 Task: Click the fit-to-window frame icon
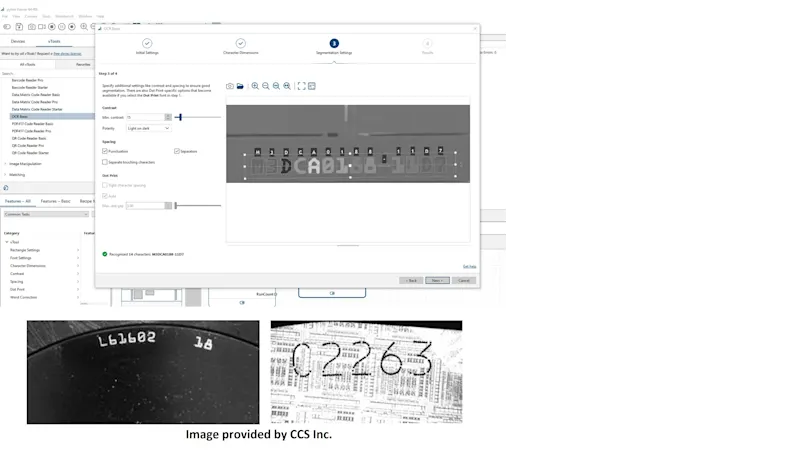coord(301,86)
